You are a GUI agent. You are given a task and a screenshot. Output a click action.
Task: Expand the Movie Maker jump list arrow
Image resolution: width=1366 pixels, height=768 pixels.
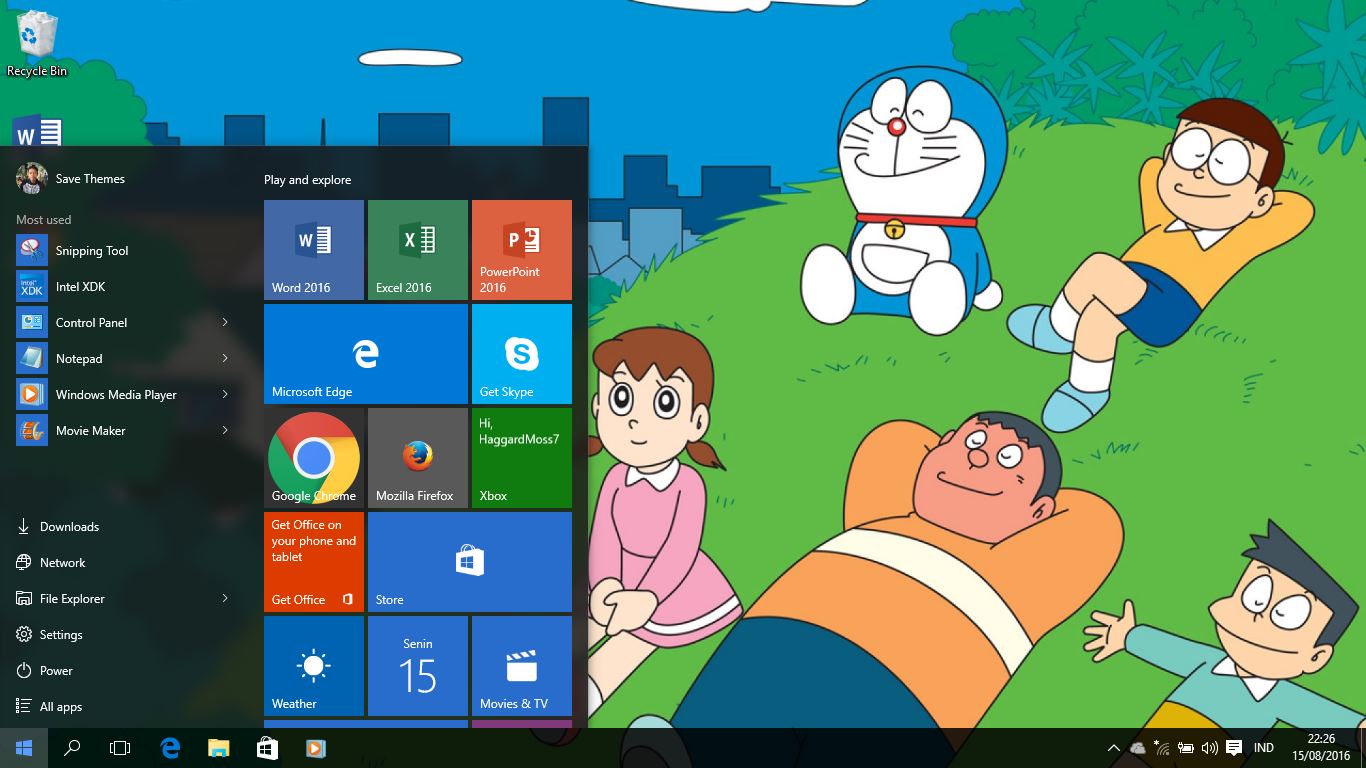(x=225, y=430)
